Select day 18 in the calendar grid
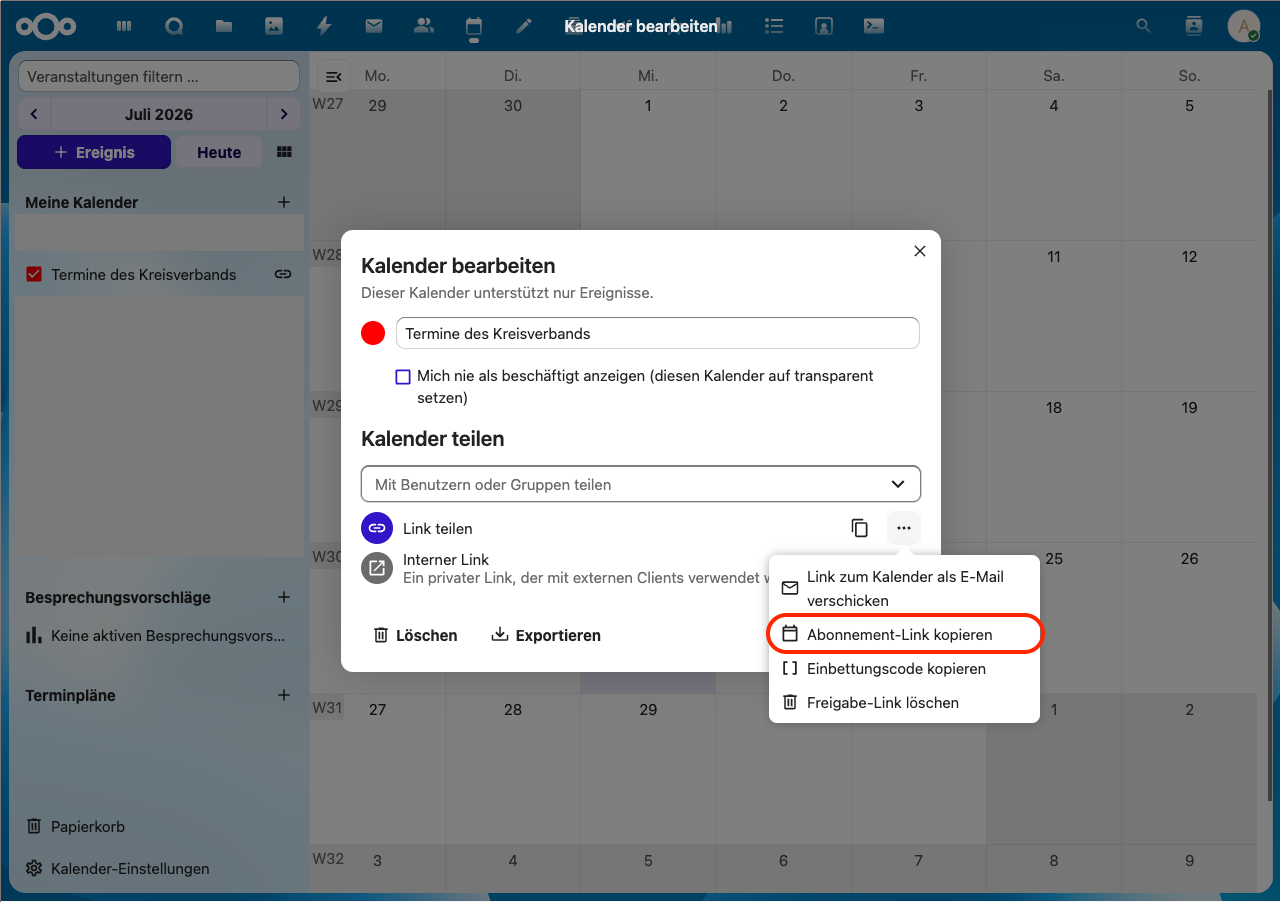The width and height of the screenshot is (1280, 902). click(x=1054, y=408)
